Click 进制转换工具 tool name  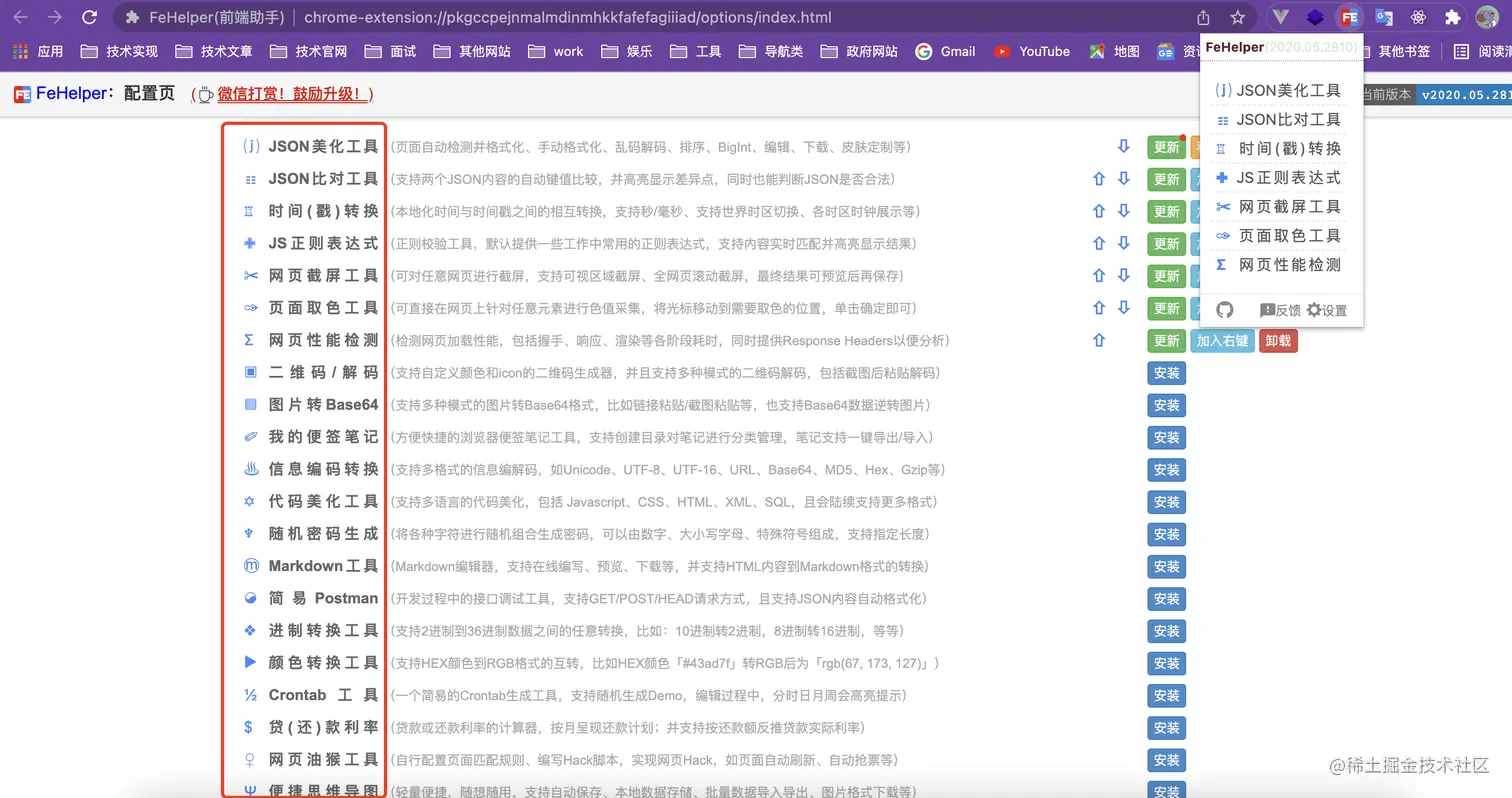pyautogui.click(x=323, y=630)
